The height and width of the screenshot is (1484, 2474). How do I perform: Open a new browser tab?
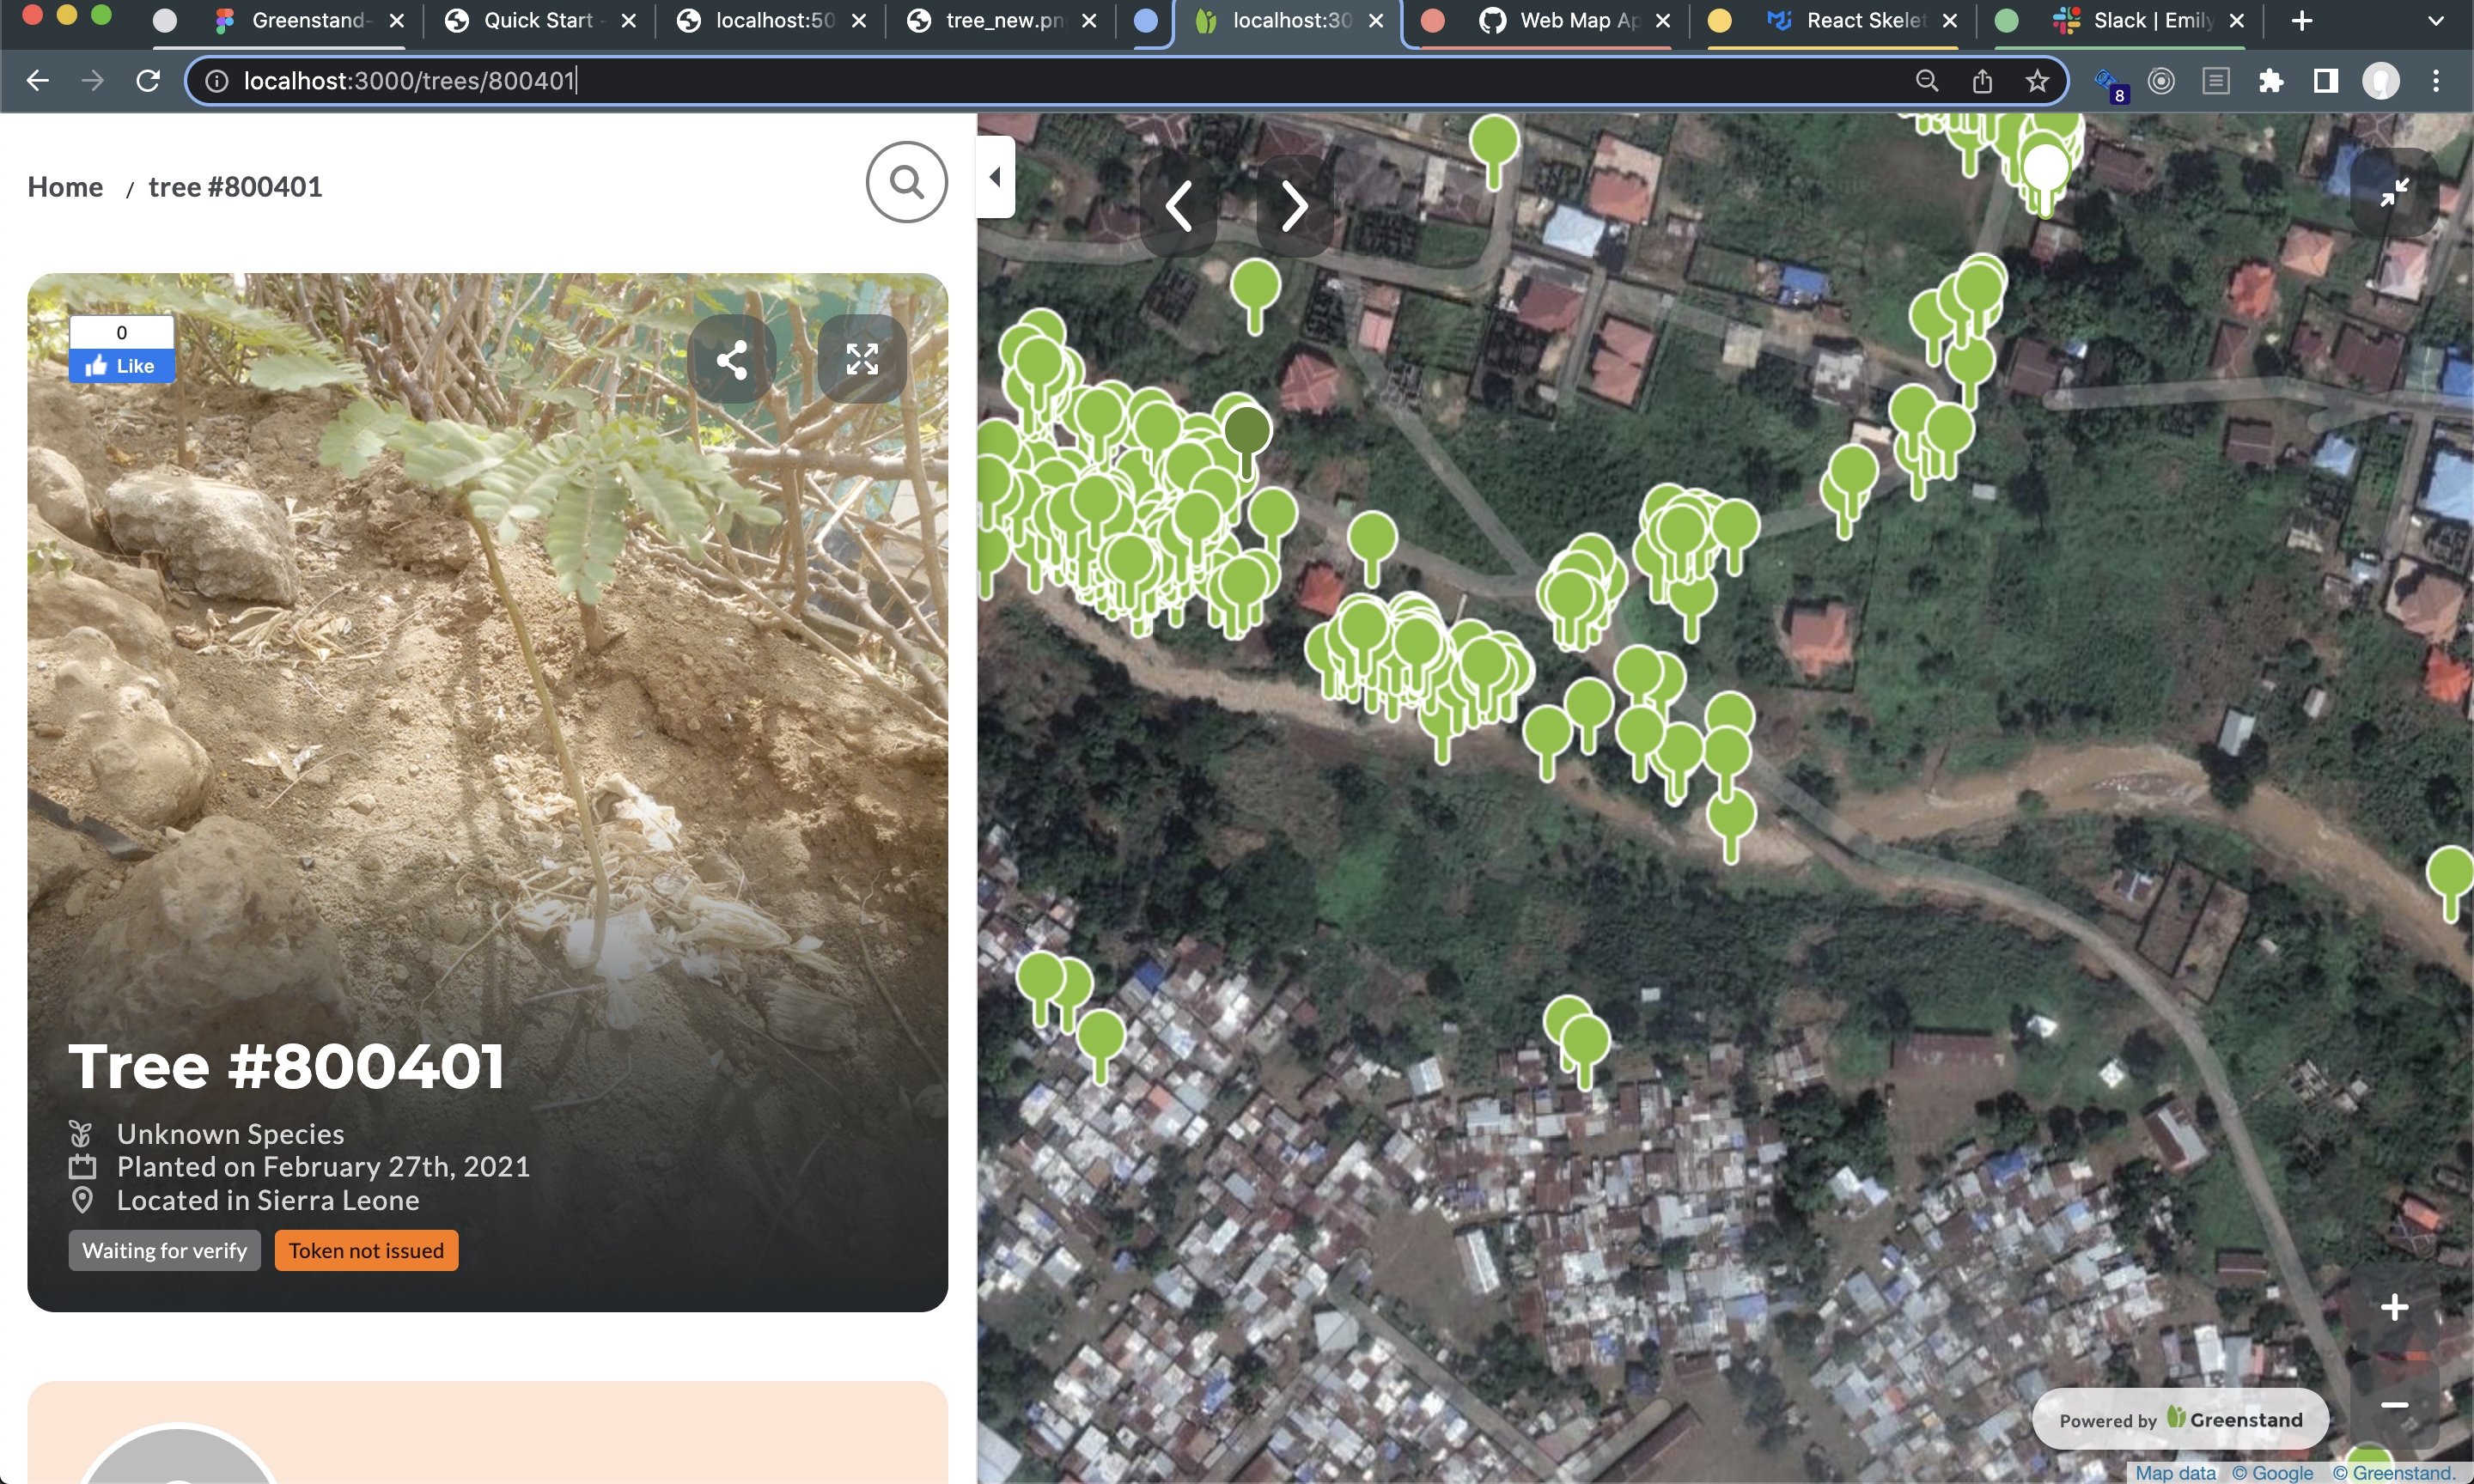coord(2302,21)
